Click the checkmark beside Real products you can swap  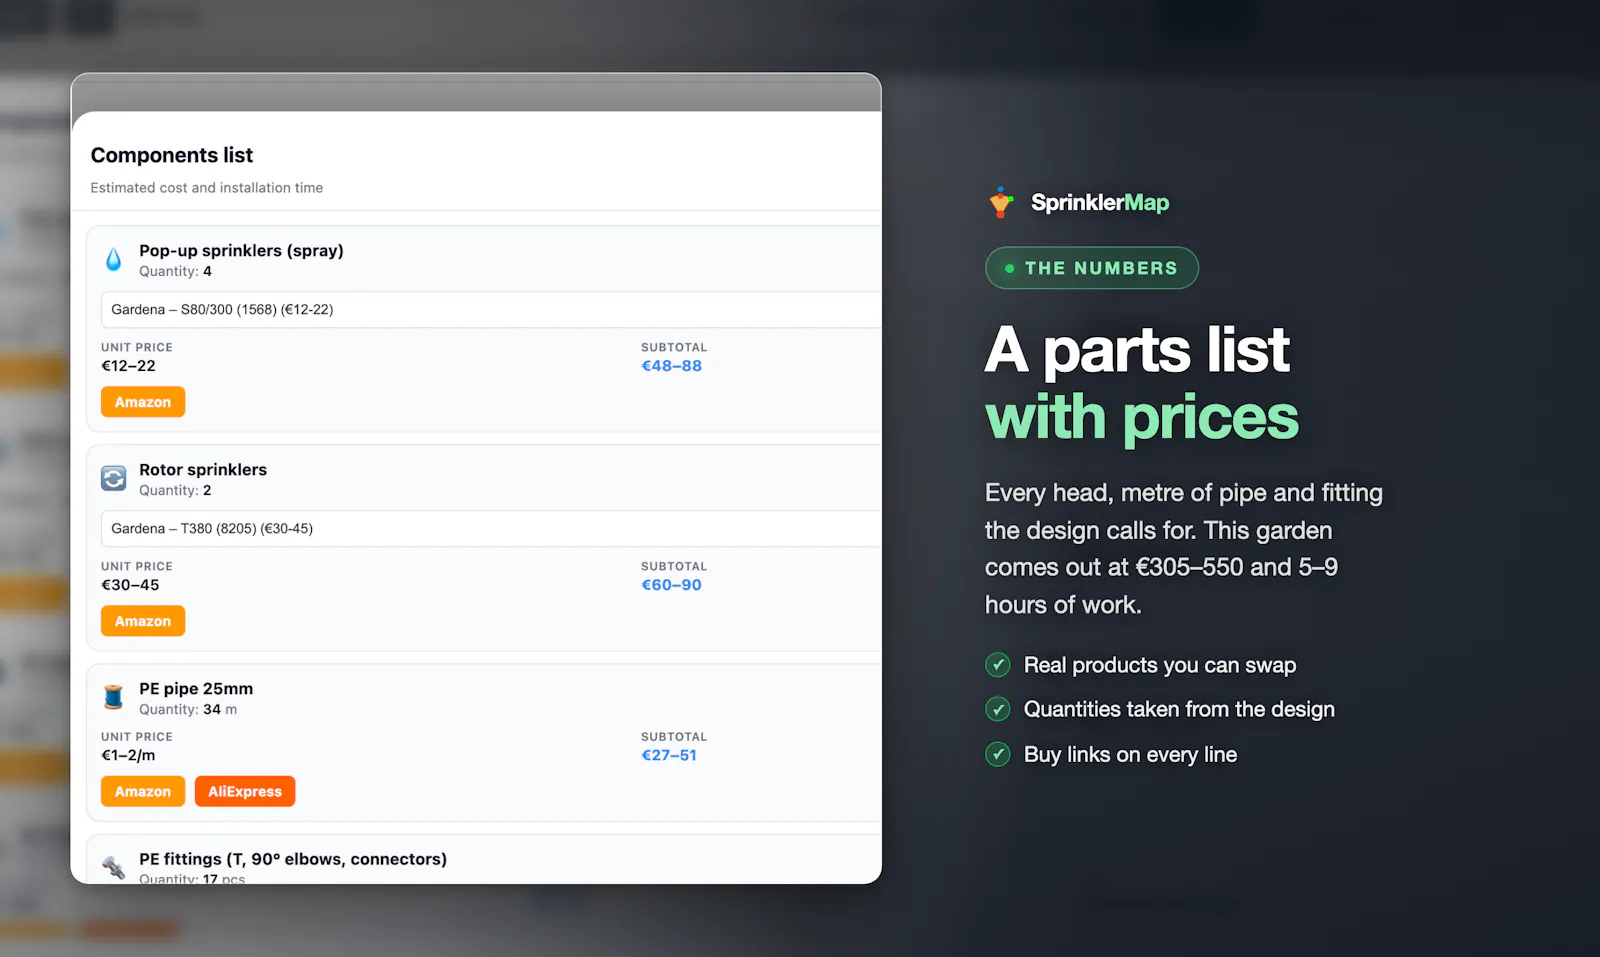[x=998, y=665]
